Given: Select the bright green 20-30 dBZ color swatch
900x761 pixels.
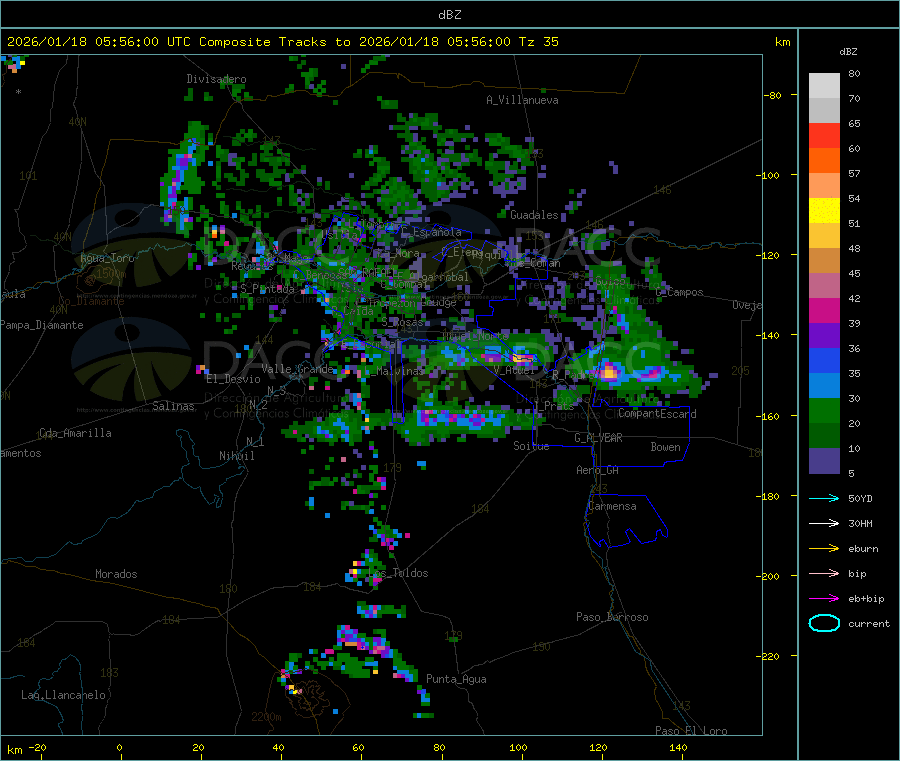Looking at the screenshot, I should tap(824, 410).
